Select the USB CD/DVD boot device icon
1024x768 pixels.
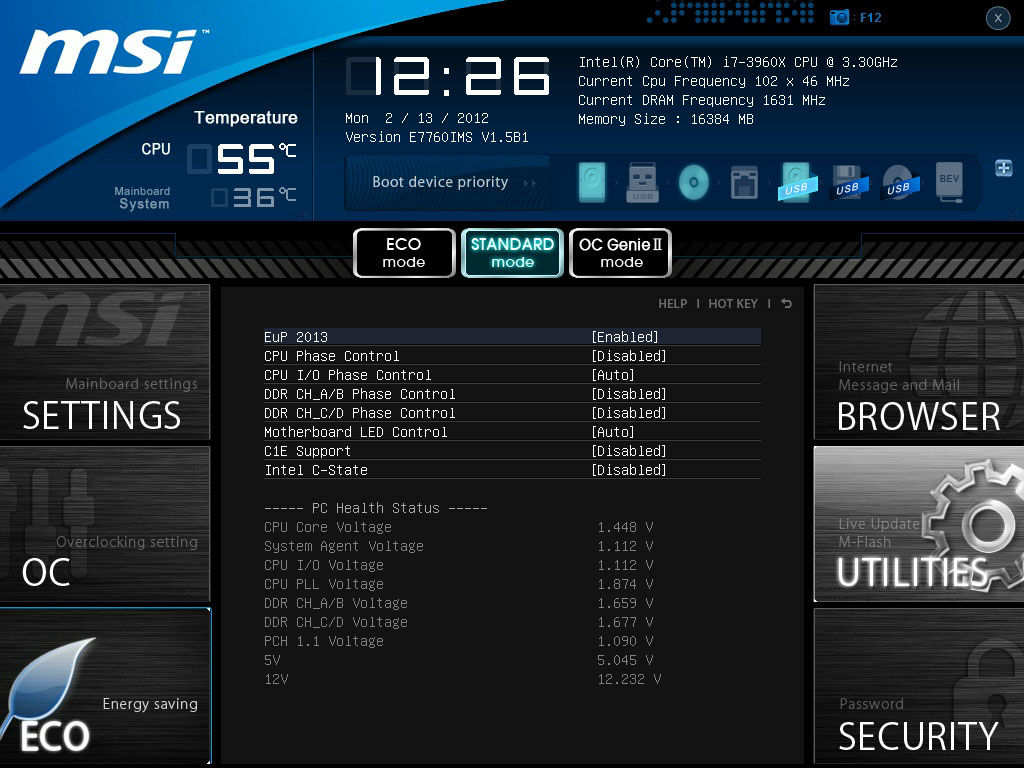coord(899,182)
